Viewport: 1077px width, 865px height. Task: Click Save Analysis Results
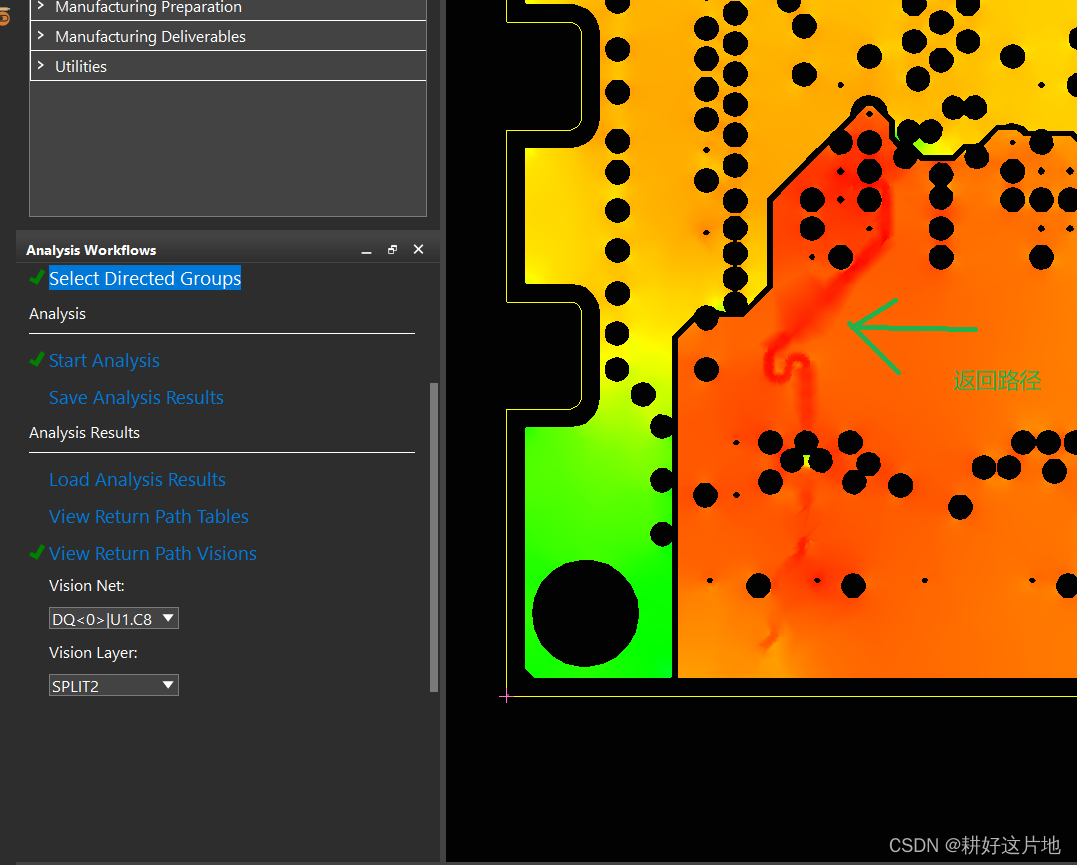[x=136, y=397]
